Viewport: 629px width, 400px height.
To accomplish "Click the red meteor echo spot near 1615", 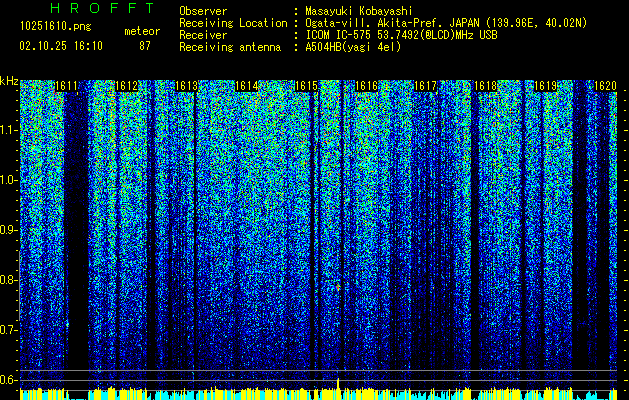I will [x=338, y=287].
